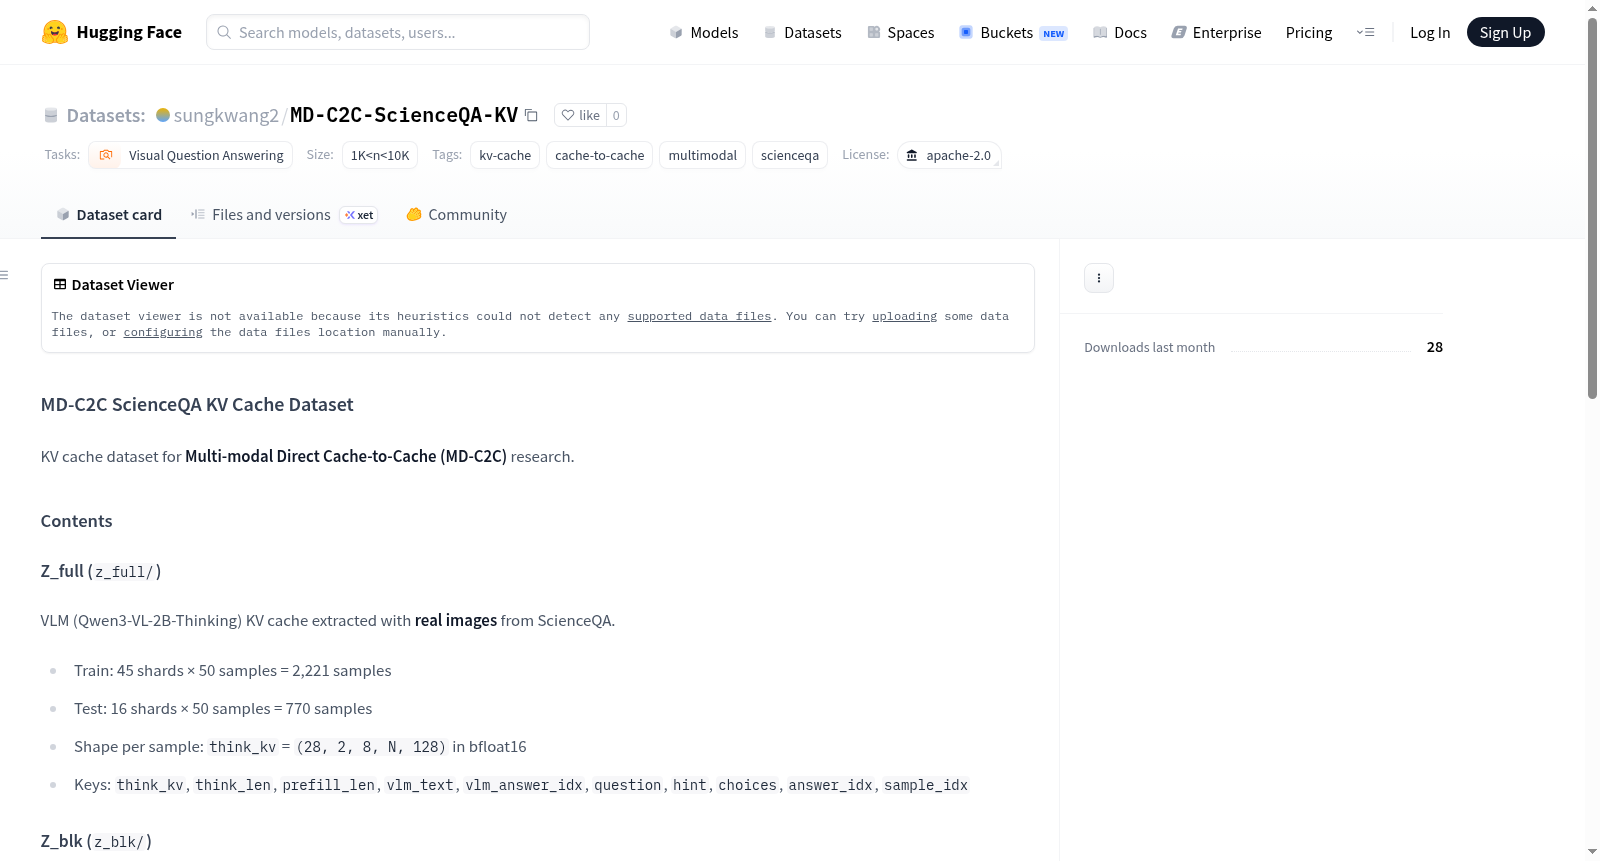Click the Dataset Viewer heading

[123, 285]
